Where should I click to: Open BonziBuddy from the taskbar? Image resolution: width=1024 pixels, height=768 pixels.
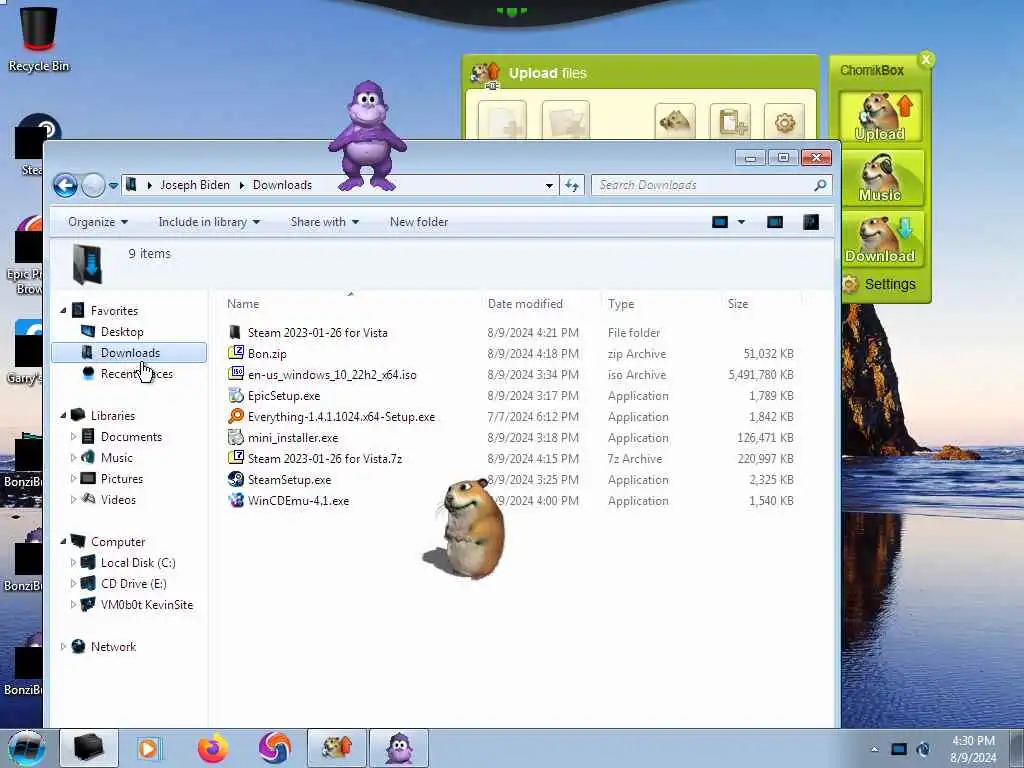click(x=399, y=748)
